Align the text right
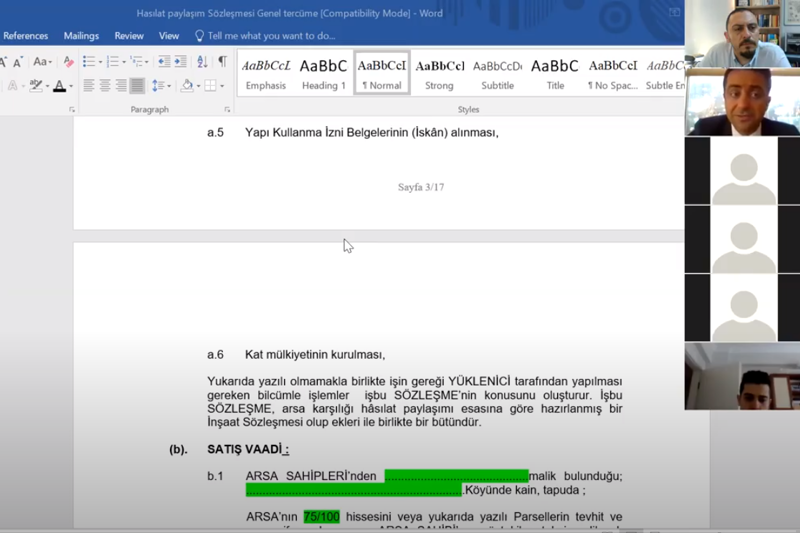Screen dimensions: 800x533 pyautogui.click(x=121, y=86)
